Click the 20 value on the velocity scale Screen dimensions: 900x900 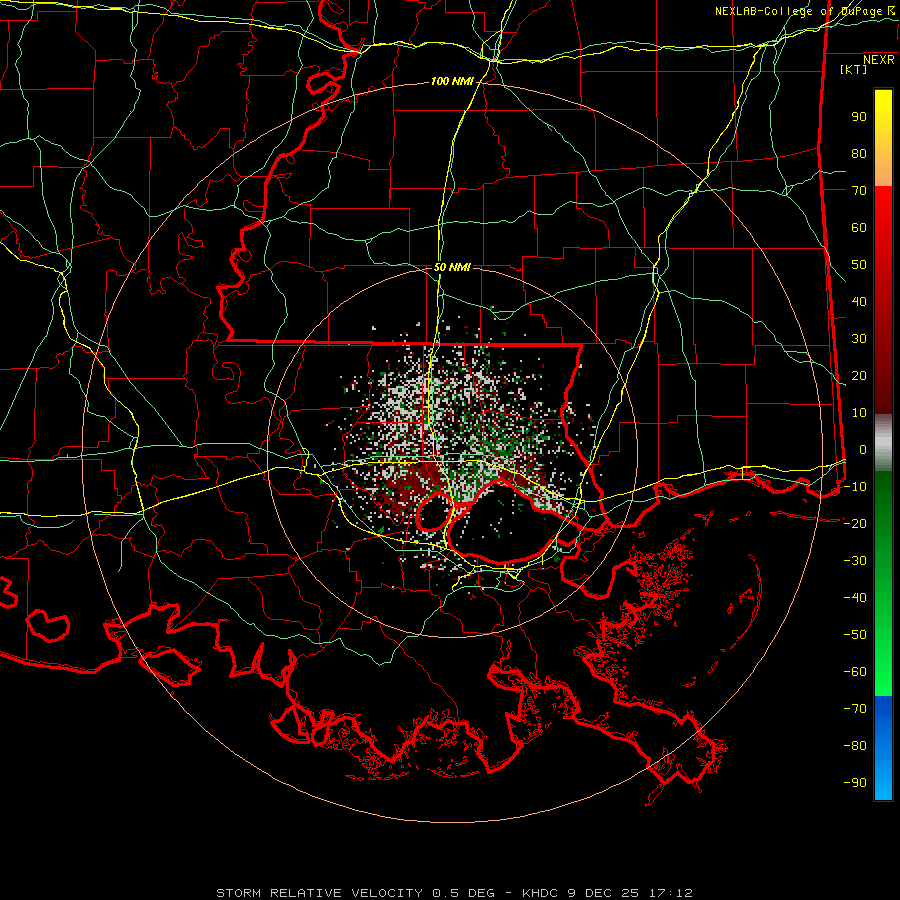[x=859, y=375]
